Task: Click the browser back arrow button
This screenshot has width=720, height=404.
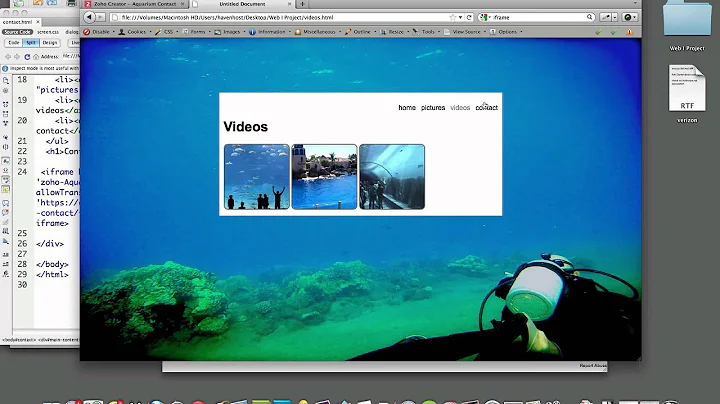Action: [88, 17]
